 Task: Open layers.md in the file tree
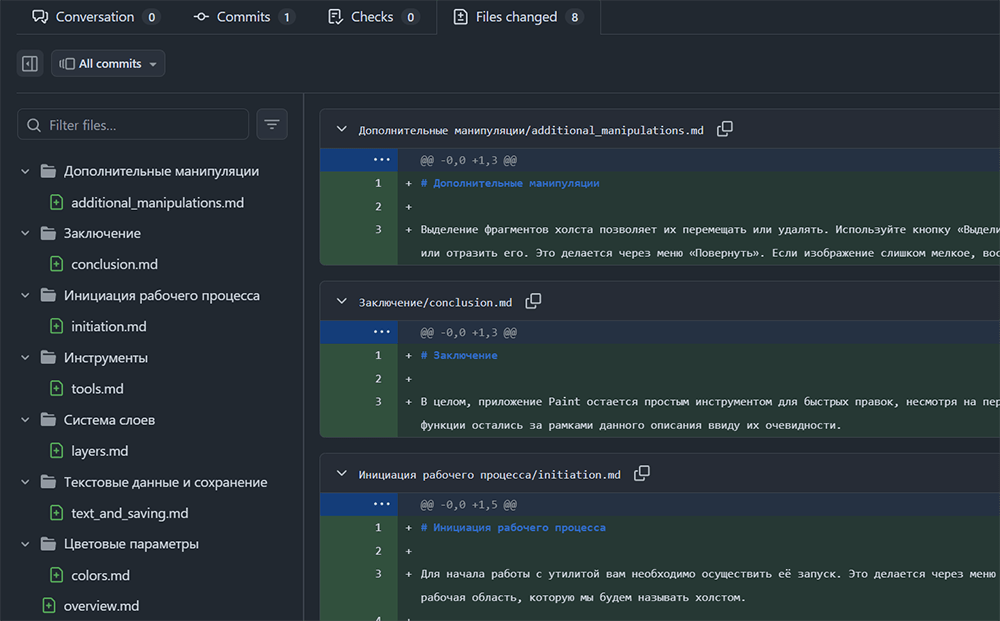[x=99, y=451]
